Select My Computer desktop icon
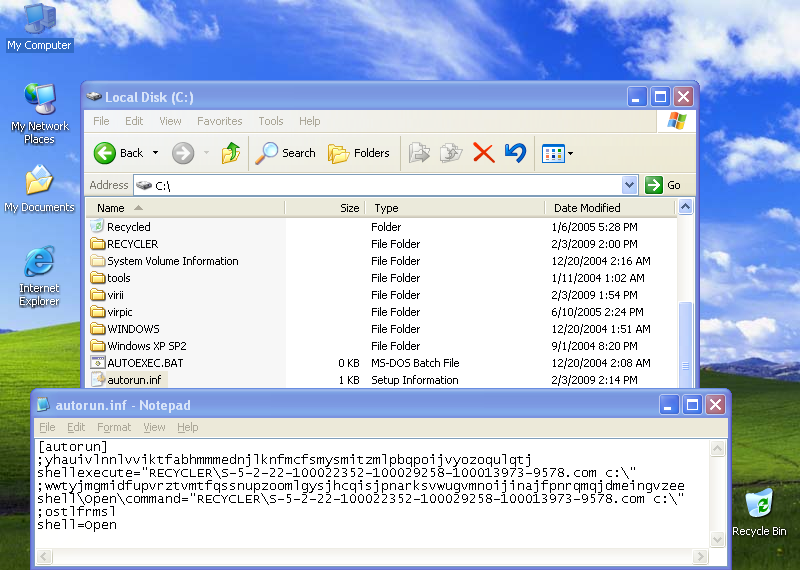 [x=40, y=19]
